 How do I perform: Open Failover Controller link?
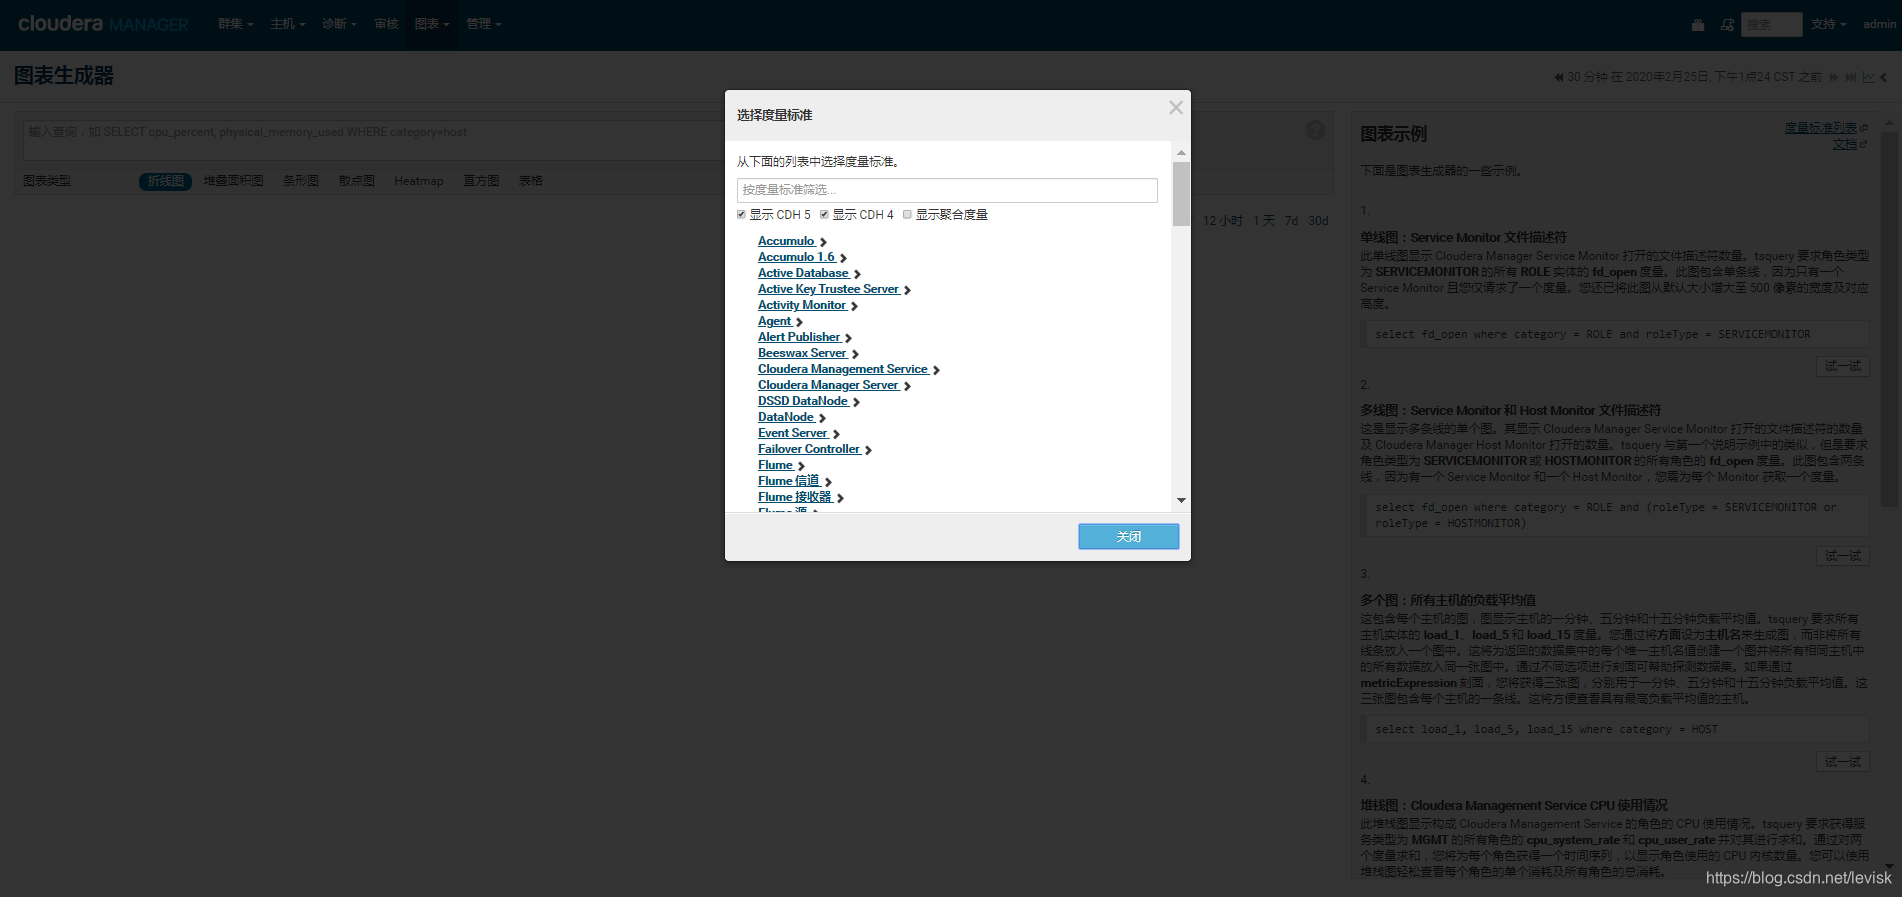coord(809,449)
